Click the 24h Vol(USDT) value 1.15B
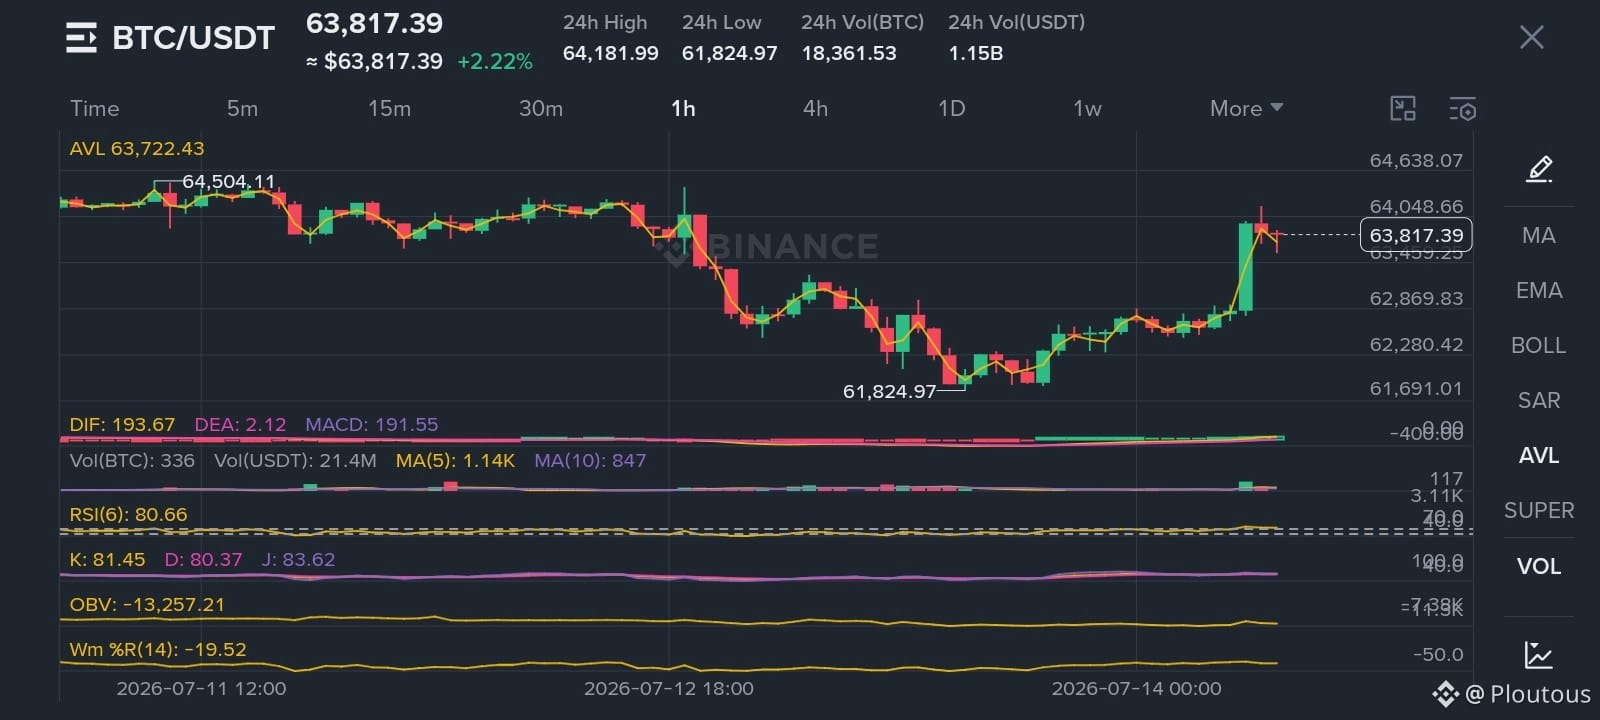Image resolution: width=1600 pixels, height=720 pixels. point(975,53)
